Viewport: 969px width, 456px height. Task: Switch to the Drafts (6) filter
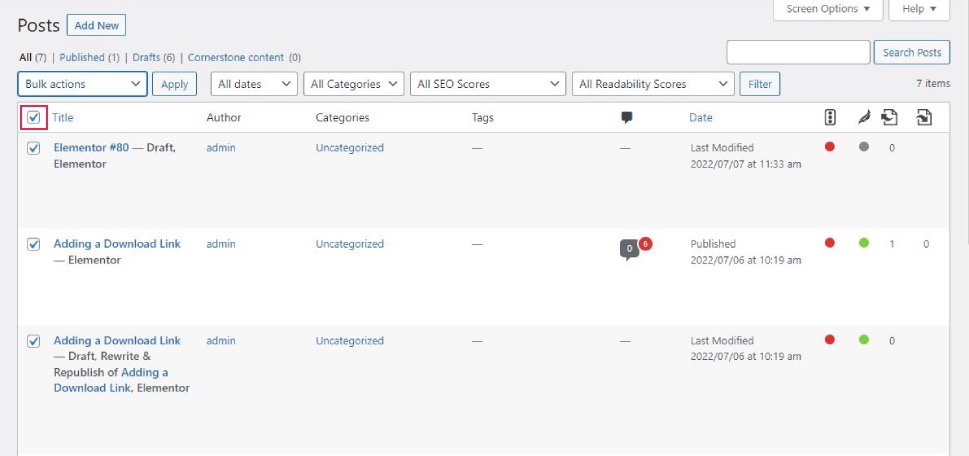click(153, 57)
